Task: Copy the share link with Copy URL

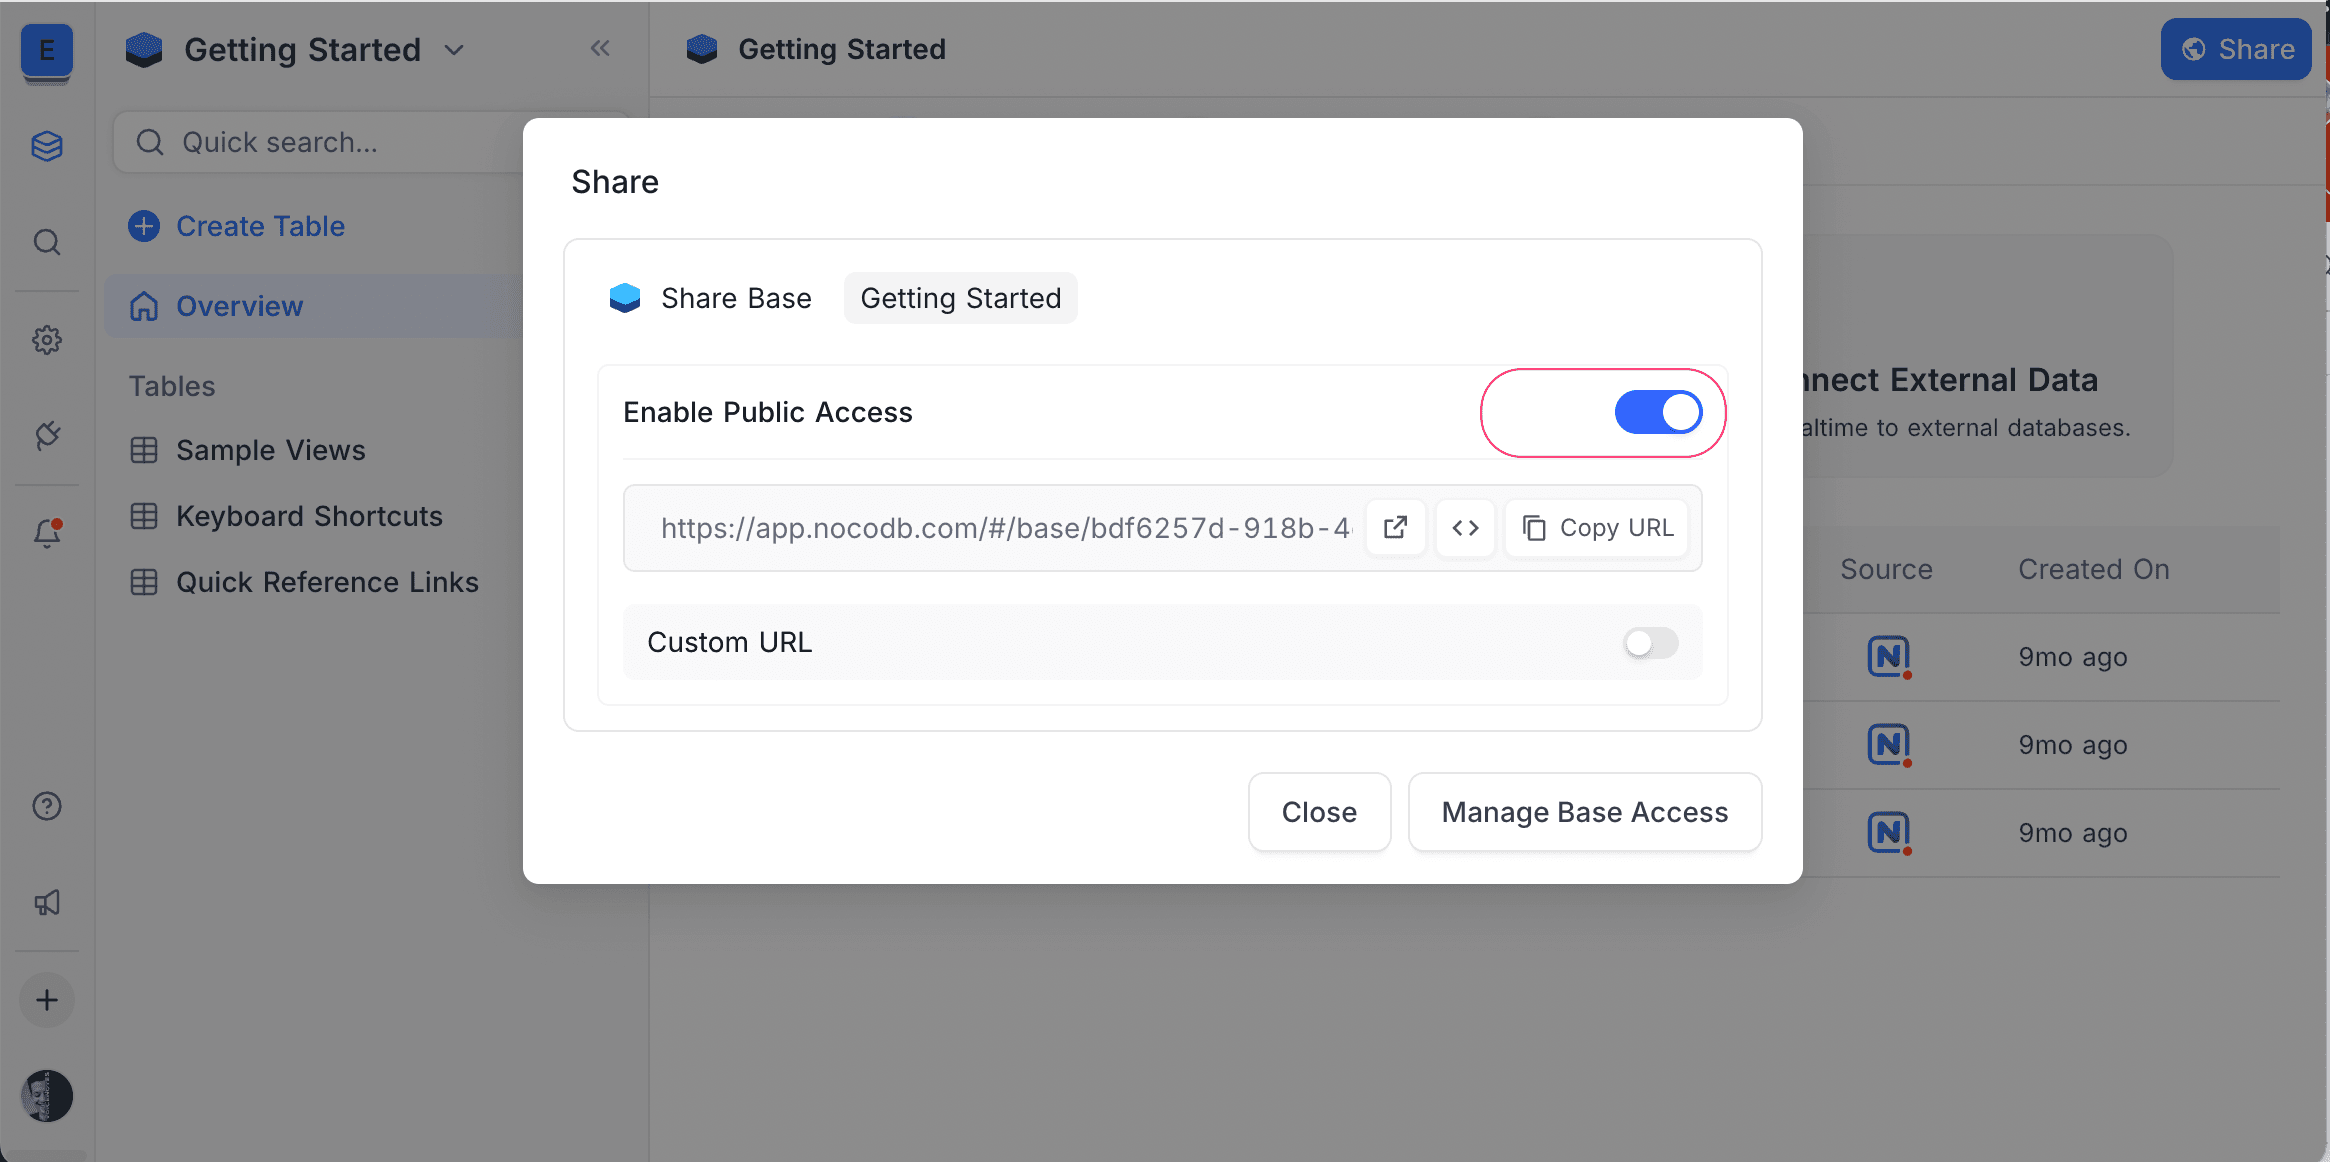Action: (x=1596, y=527)
